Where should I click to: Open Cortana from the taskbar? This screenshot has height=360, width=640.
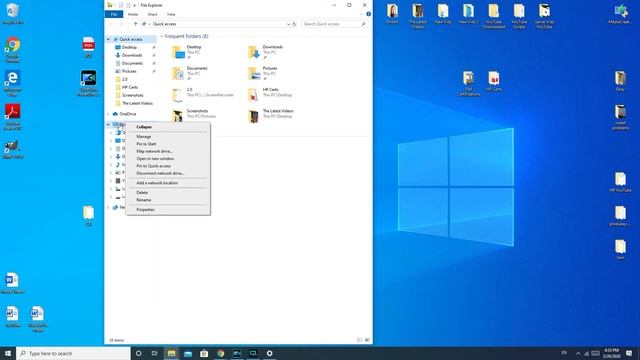138,353
